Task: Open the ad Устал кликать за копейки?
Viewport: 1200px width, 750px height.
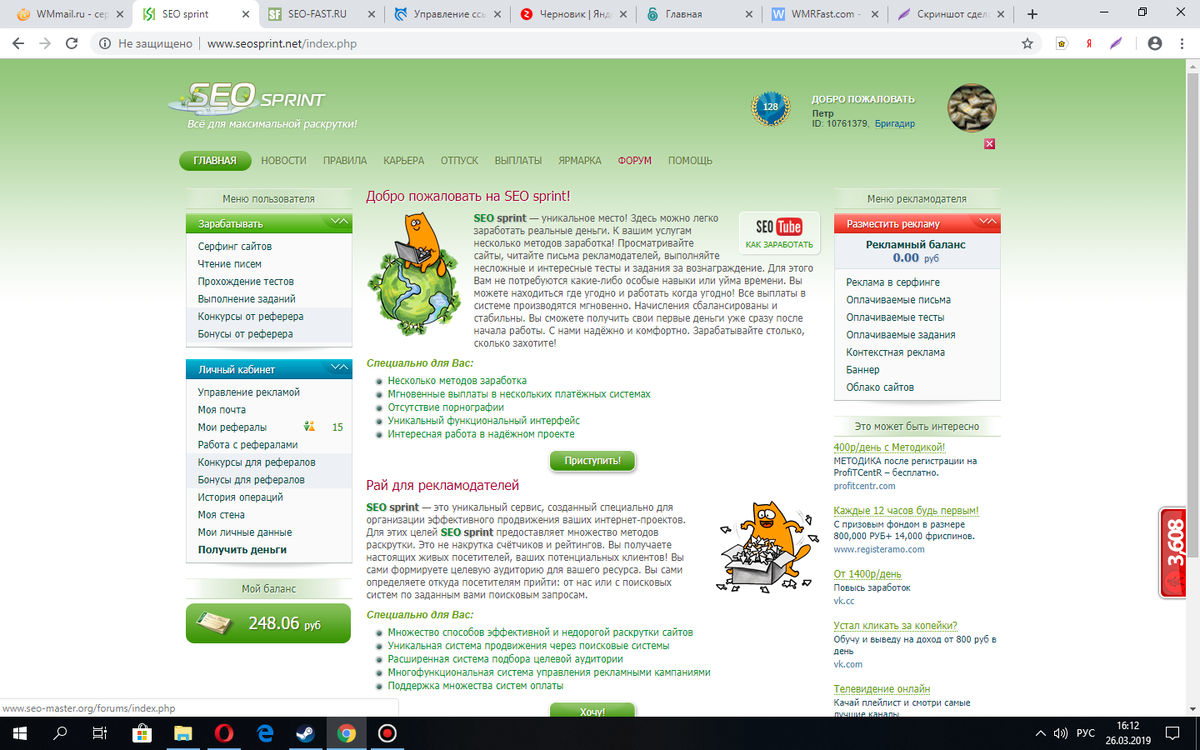Action: 896,626
